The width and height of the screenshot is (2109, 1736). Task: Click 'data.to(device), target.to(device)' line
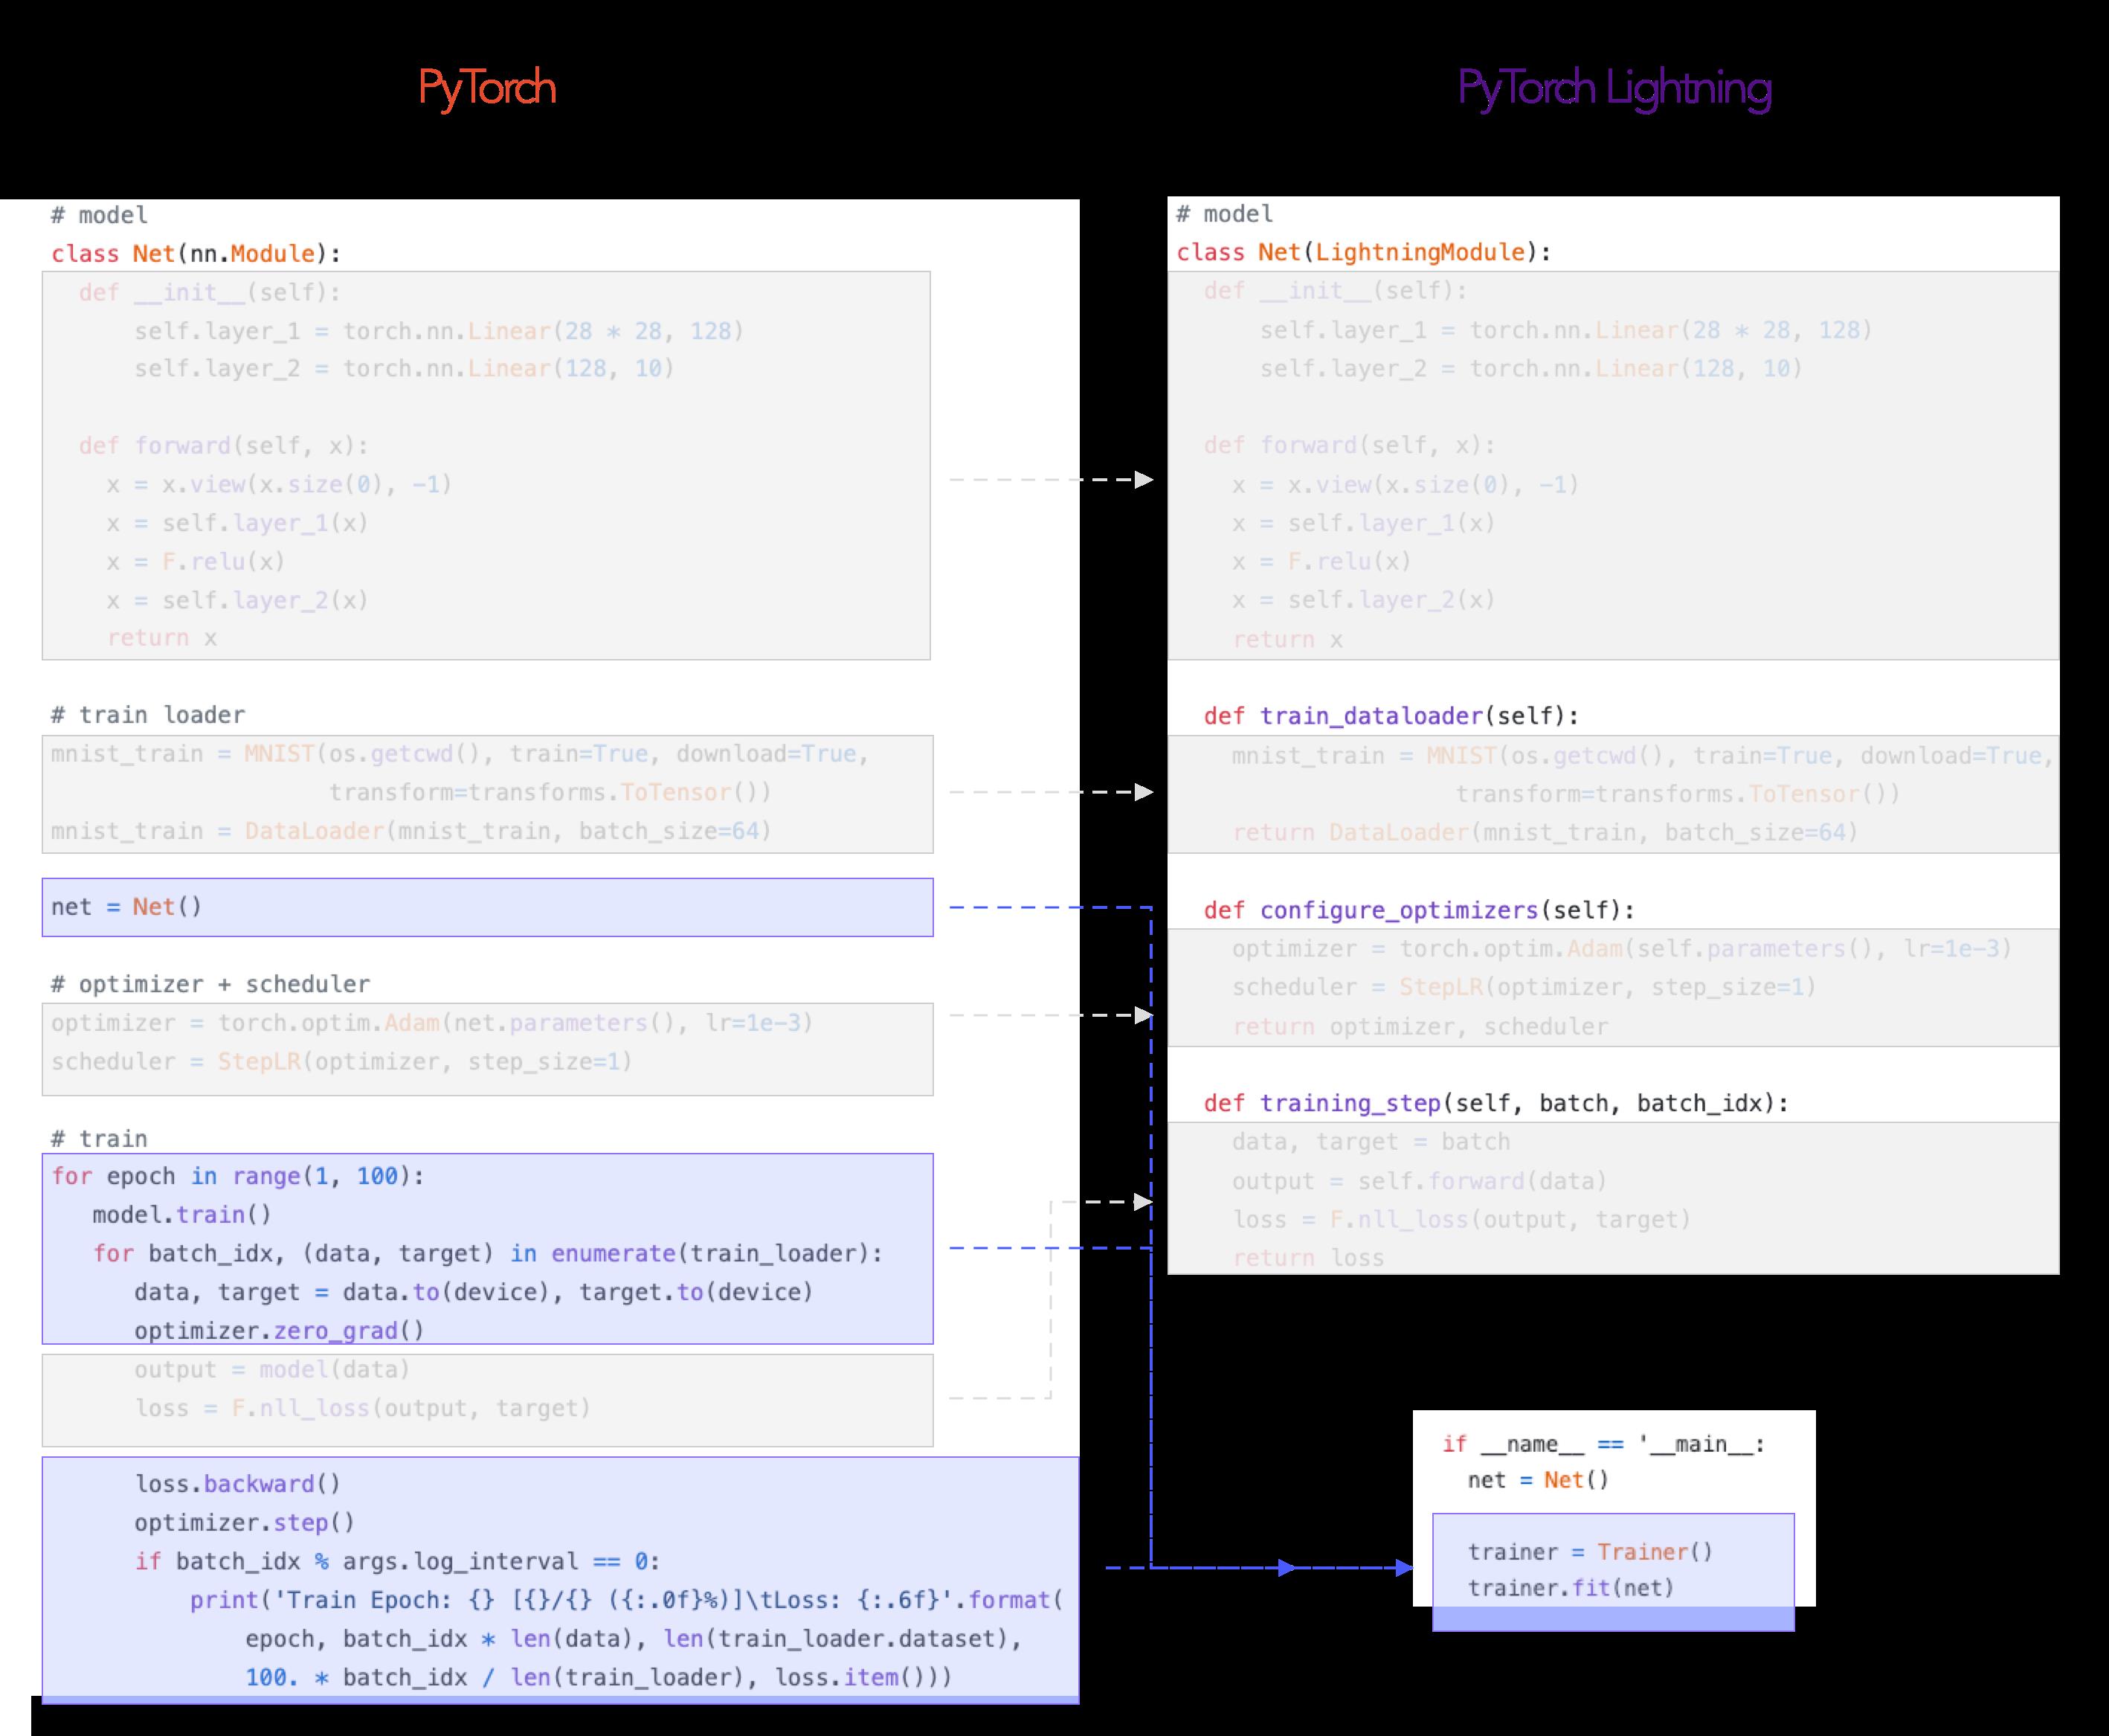[x=474, y=1292]
